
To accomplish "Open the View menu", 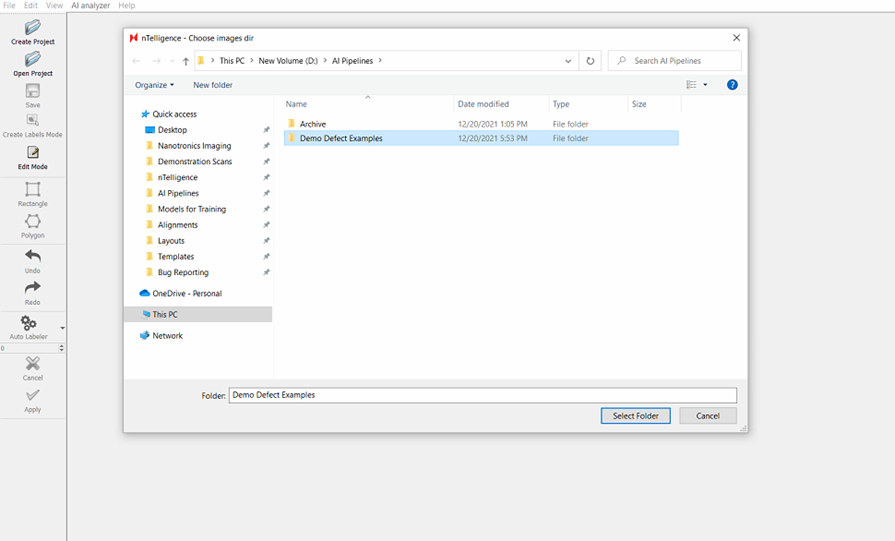I will (54, 6).
